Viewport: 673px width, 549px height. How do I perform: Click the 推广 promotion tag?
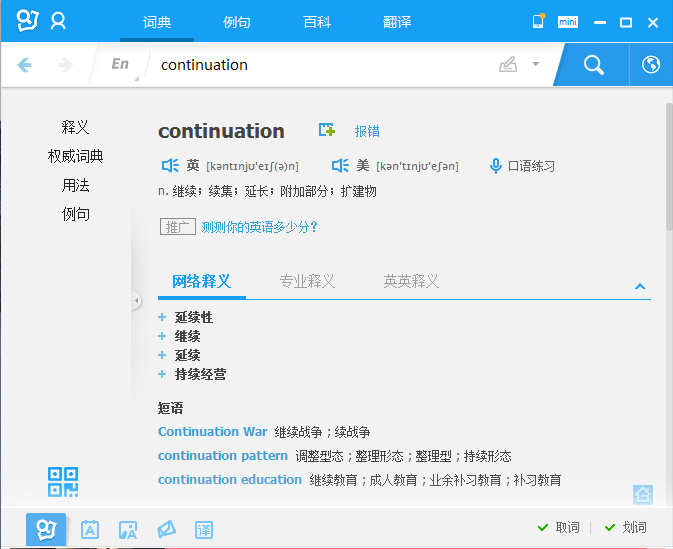point(178,227)
